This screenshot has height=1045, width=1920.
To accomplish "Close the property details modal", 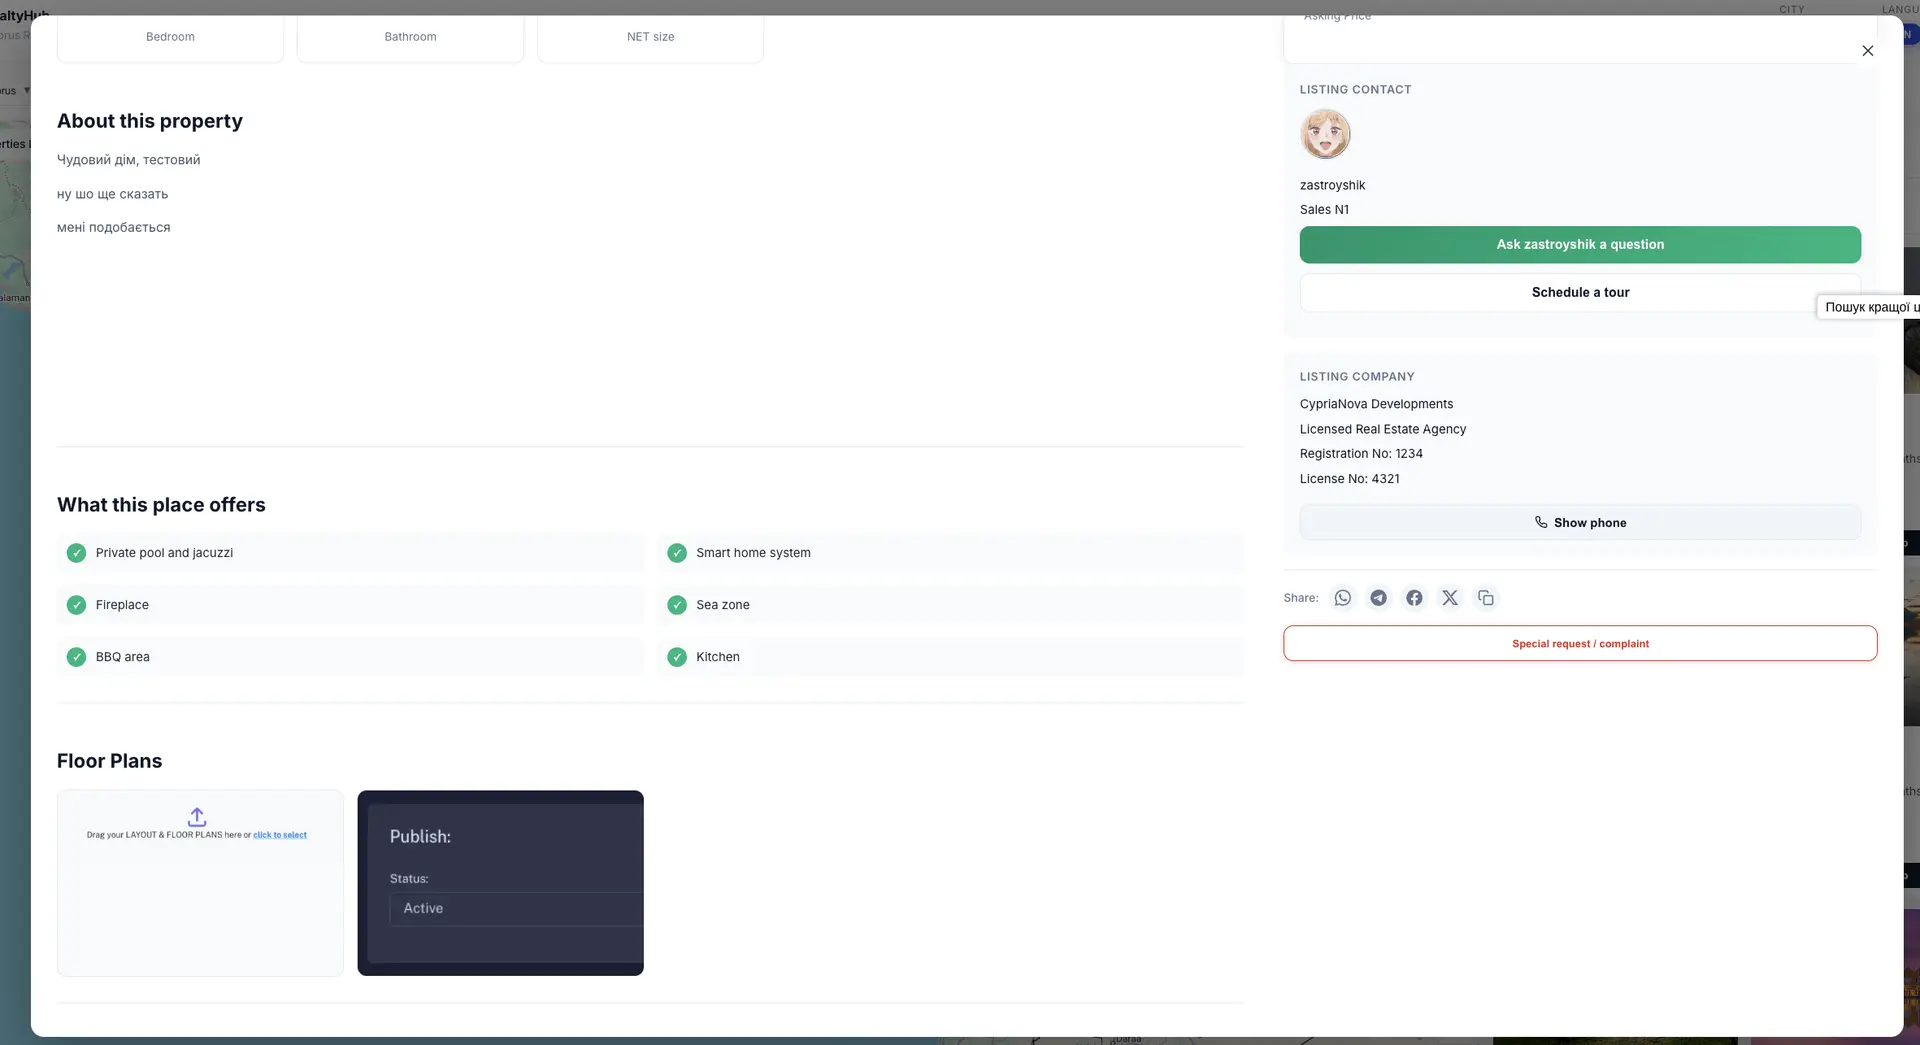I will pos(1867,51).
